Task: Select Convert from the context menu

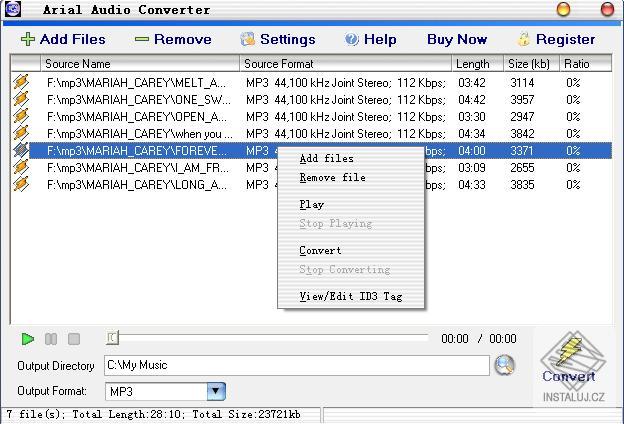Action: pyautogui.click(x=320, y=250)
